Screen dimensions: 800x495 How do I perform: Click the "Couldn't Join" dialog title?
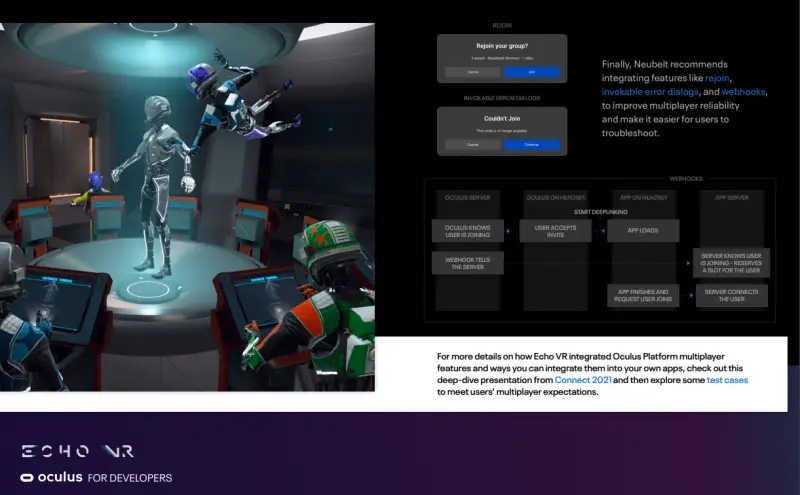[x=502, y=118]
